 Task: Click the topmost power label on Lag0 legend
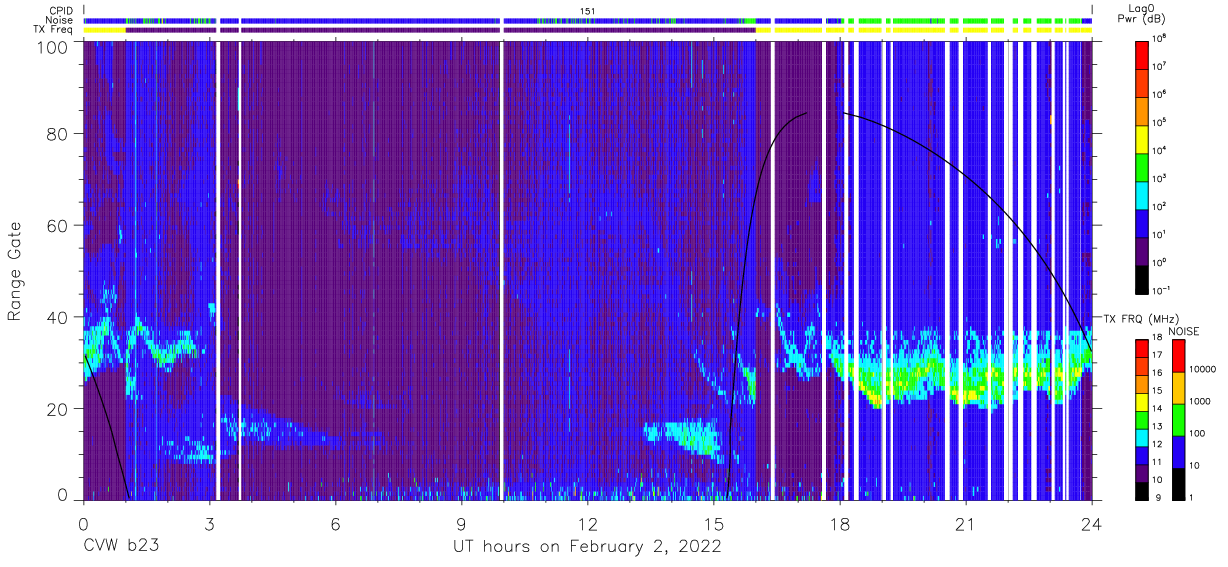pyautogui.click(x=1160, y=38)
